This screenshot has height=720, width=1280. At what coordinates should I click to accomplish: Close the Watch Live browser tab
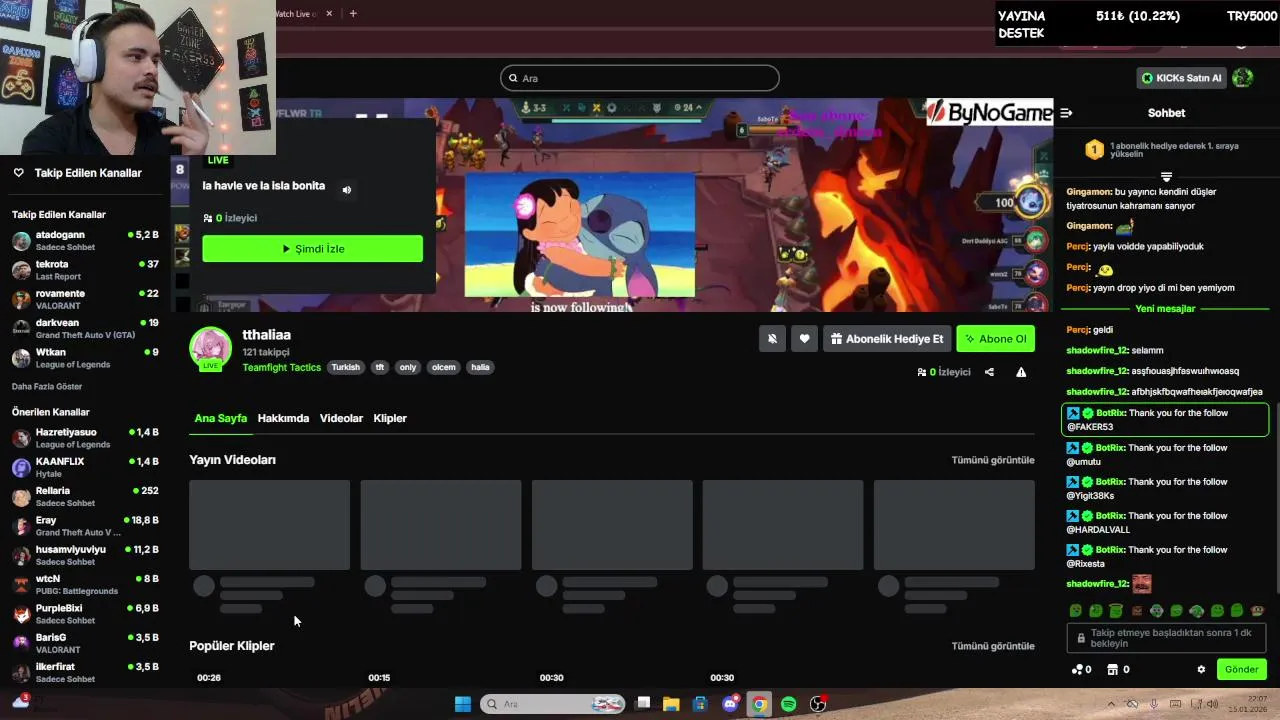tap(329, 13)
